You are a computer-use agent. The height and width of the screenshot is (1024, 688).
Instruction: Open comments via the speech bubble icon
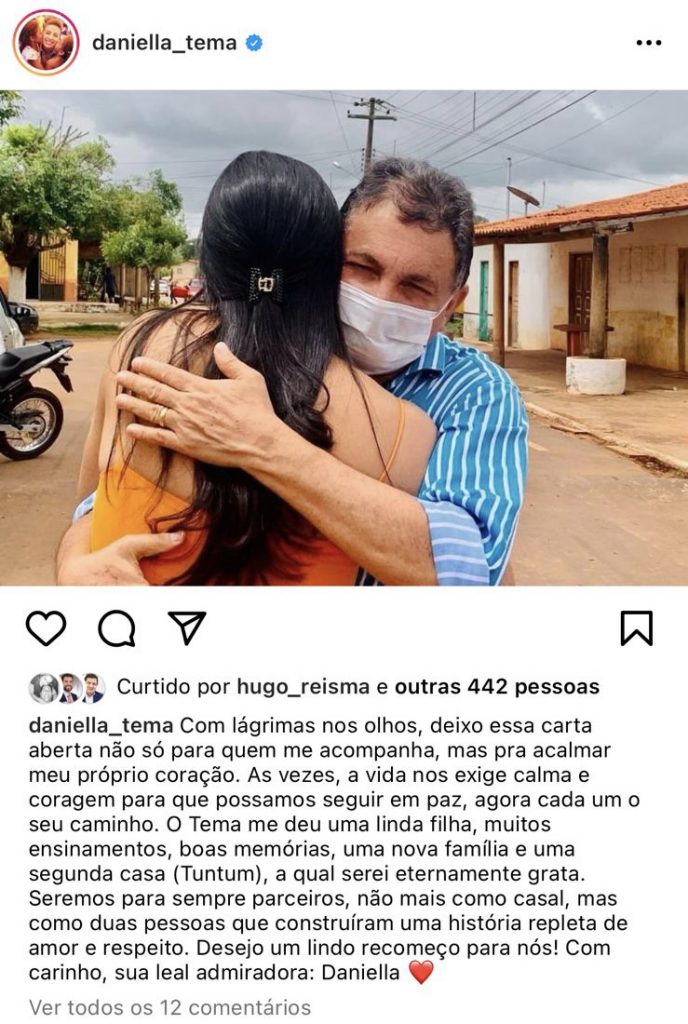tap(117, 628)
